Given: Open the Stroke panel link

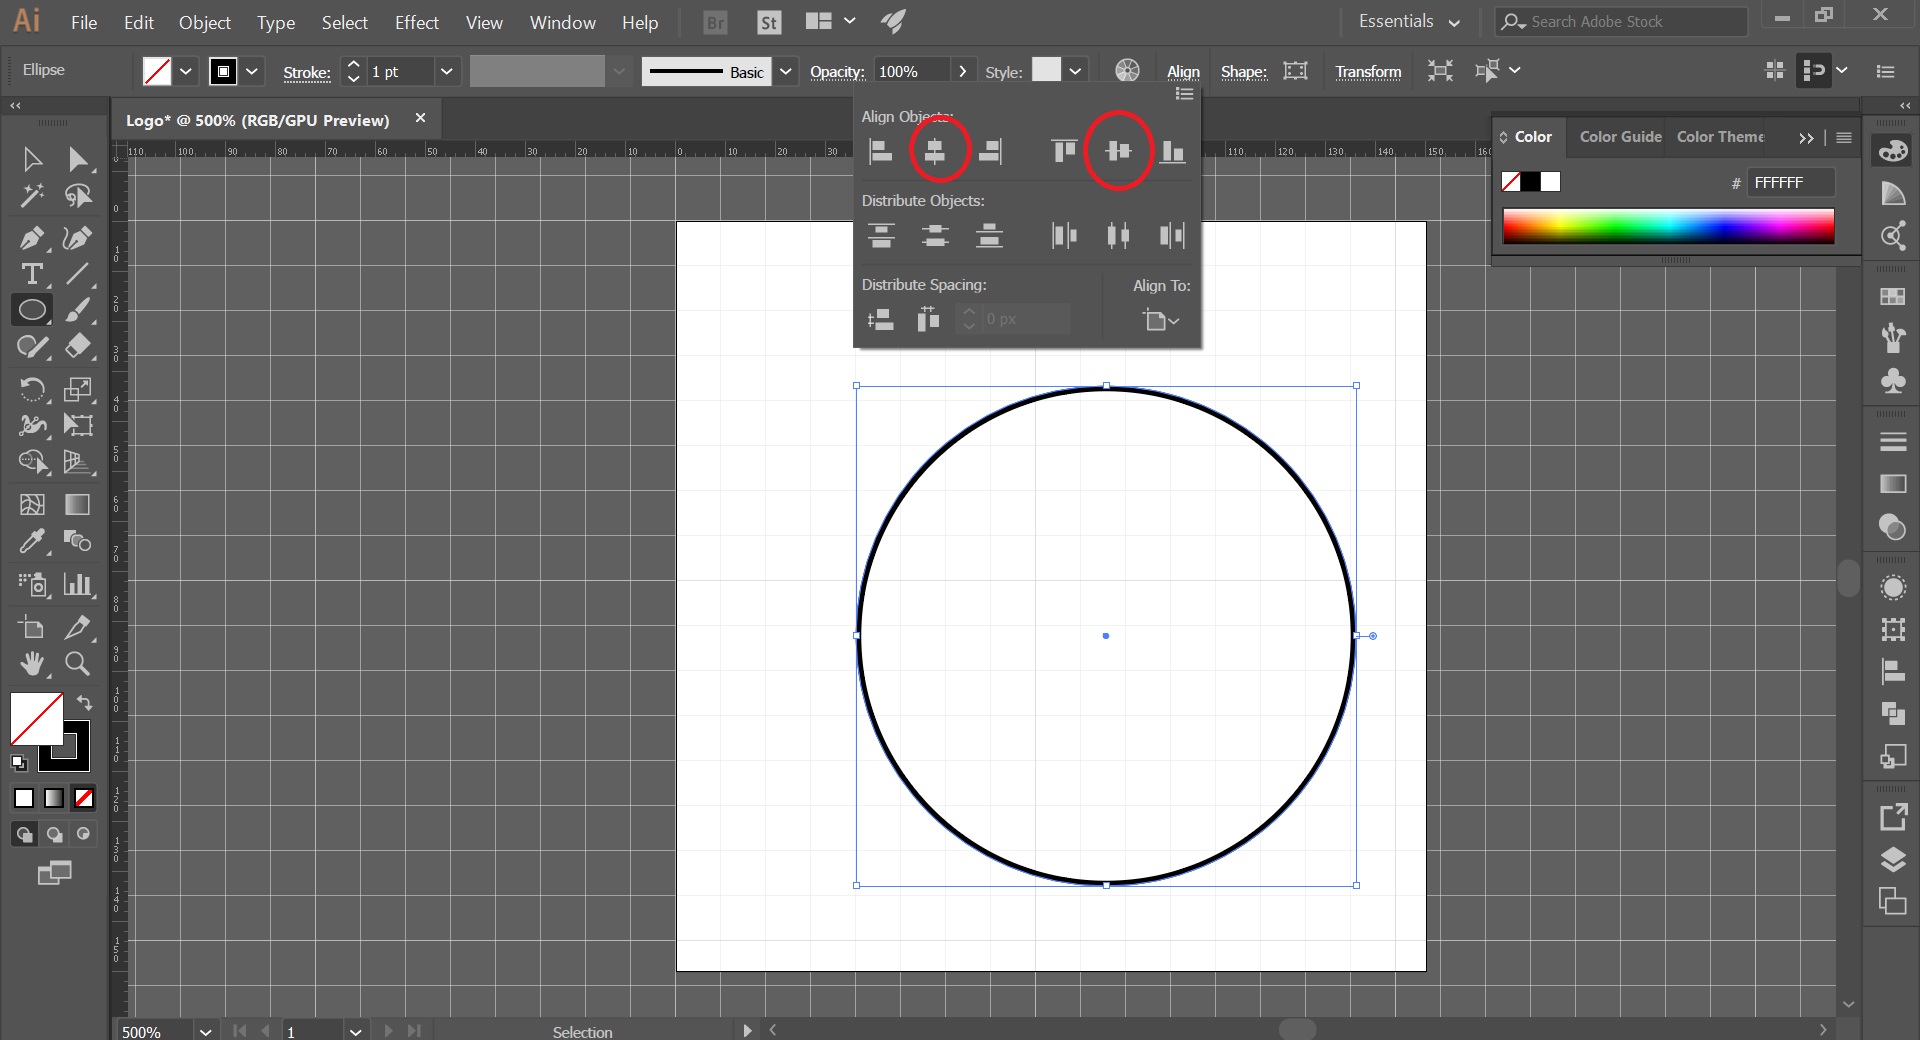Looking at the screenshot, I should (307, 72).
